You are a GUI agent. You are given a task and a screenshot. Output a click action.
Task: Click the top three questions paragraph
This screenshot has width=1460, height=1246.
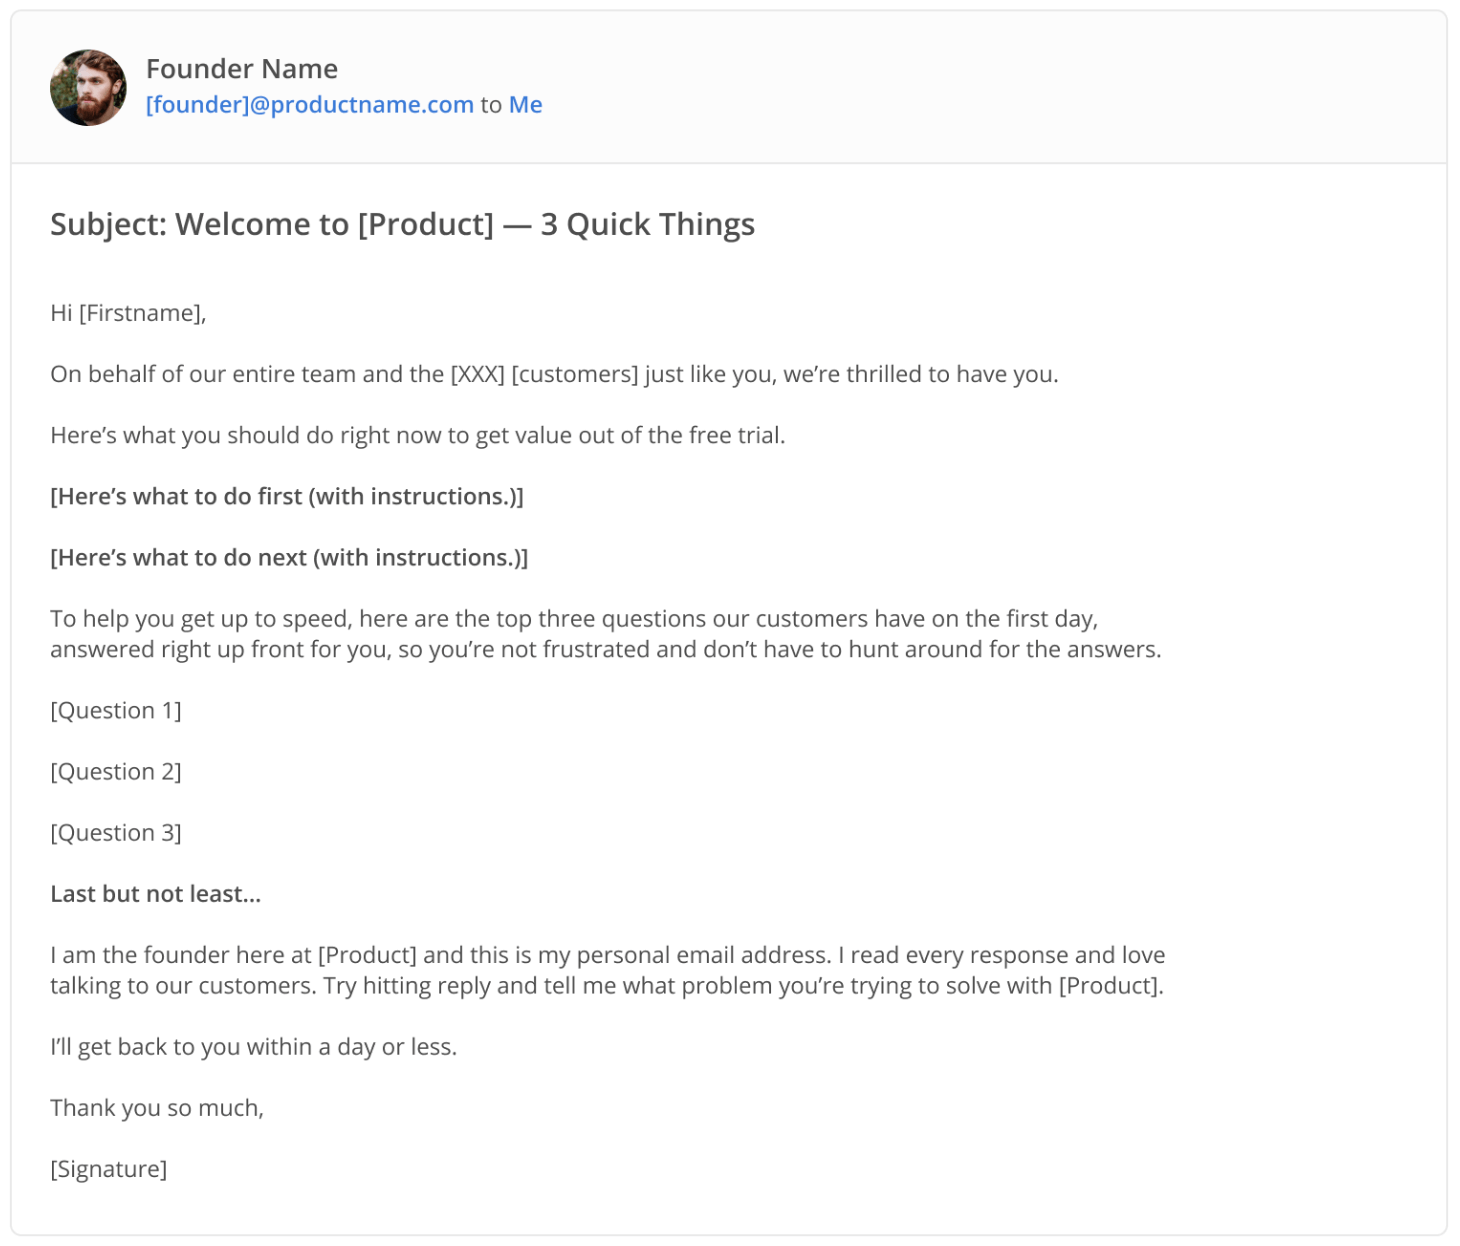pos(604,635)
